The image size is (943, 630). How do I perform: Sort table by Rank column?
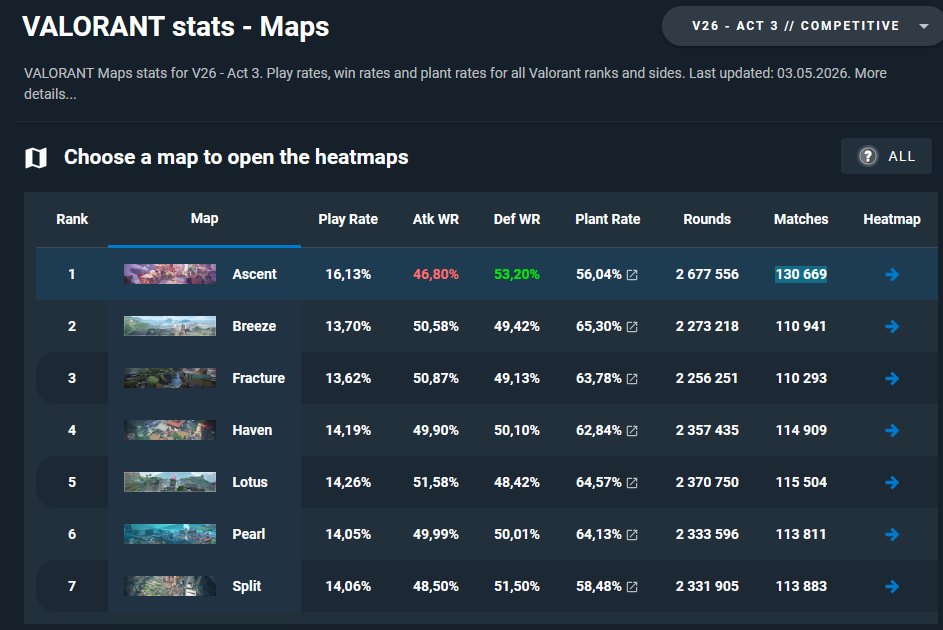click(72, 219)
